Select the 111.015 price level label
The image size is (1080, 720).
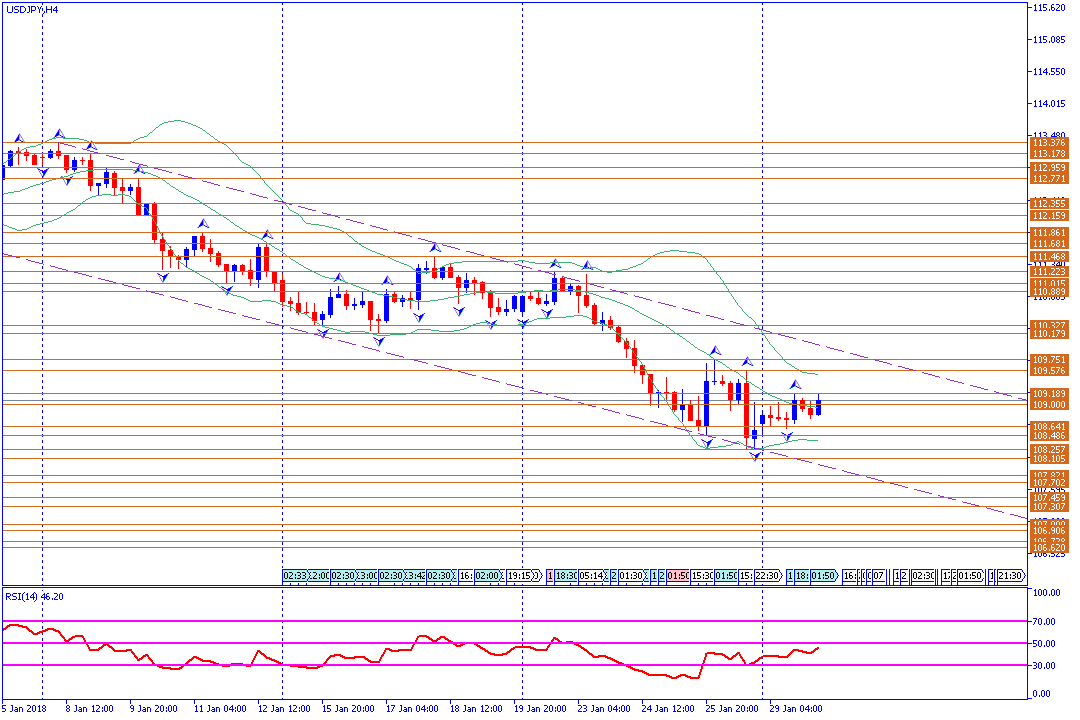point(1049,284)
